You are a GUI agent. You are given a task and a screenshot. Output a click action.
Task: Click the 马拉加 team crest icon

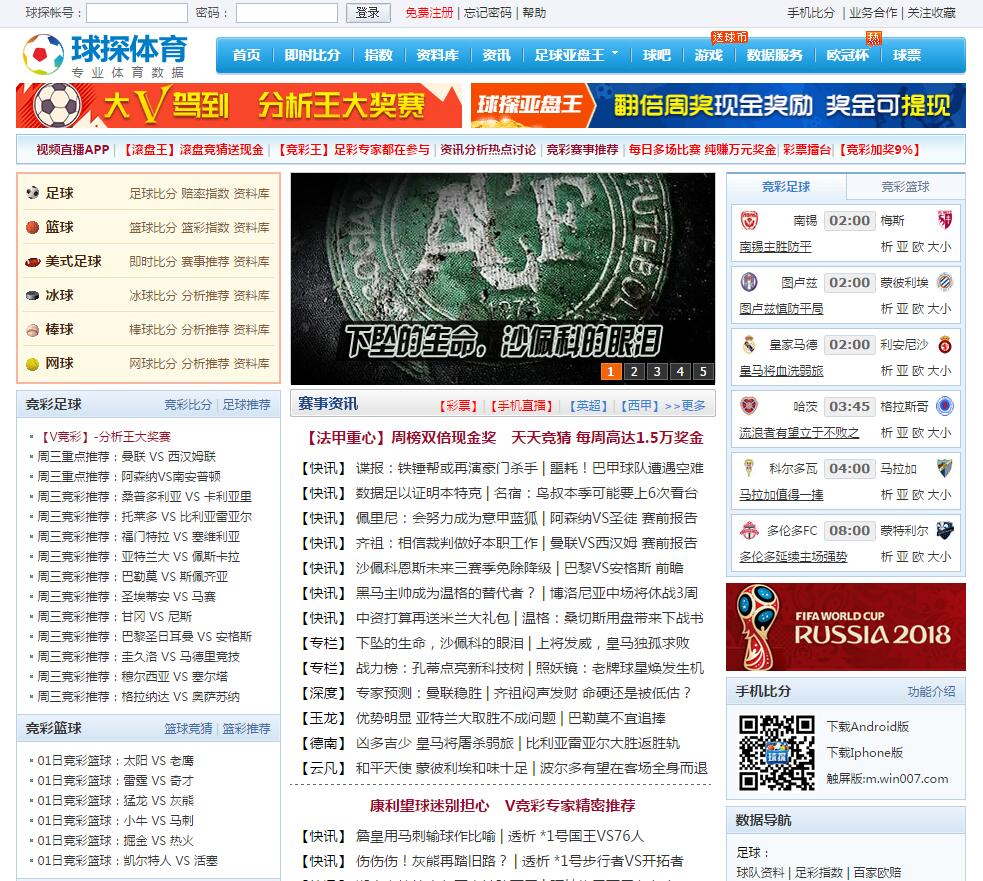coord(945,468)
